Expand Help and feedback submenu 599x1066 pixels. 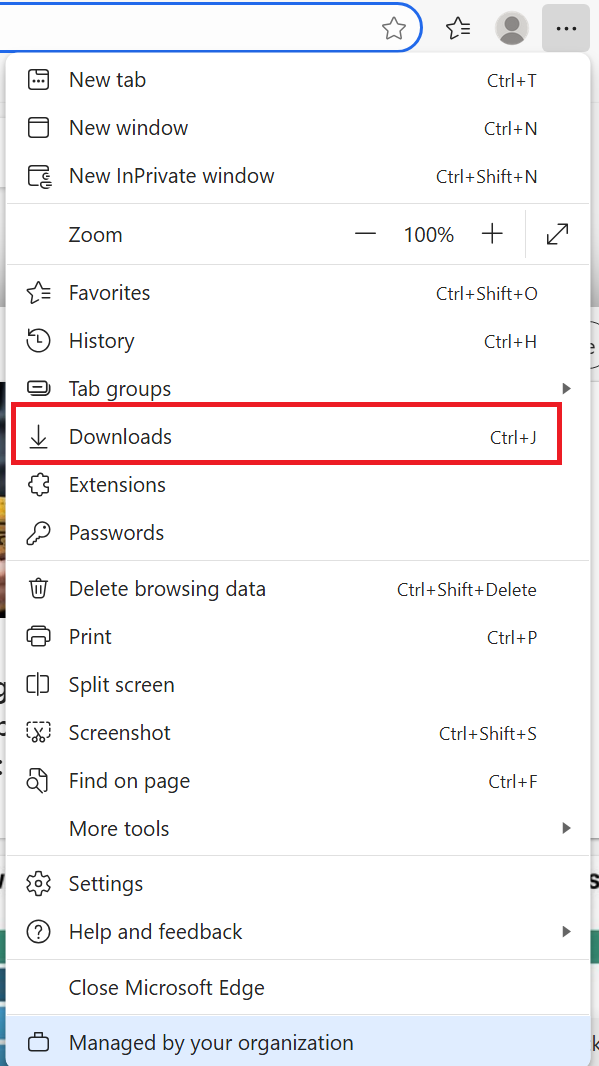tap(298, 931)
